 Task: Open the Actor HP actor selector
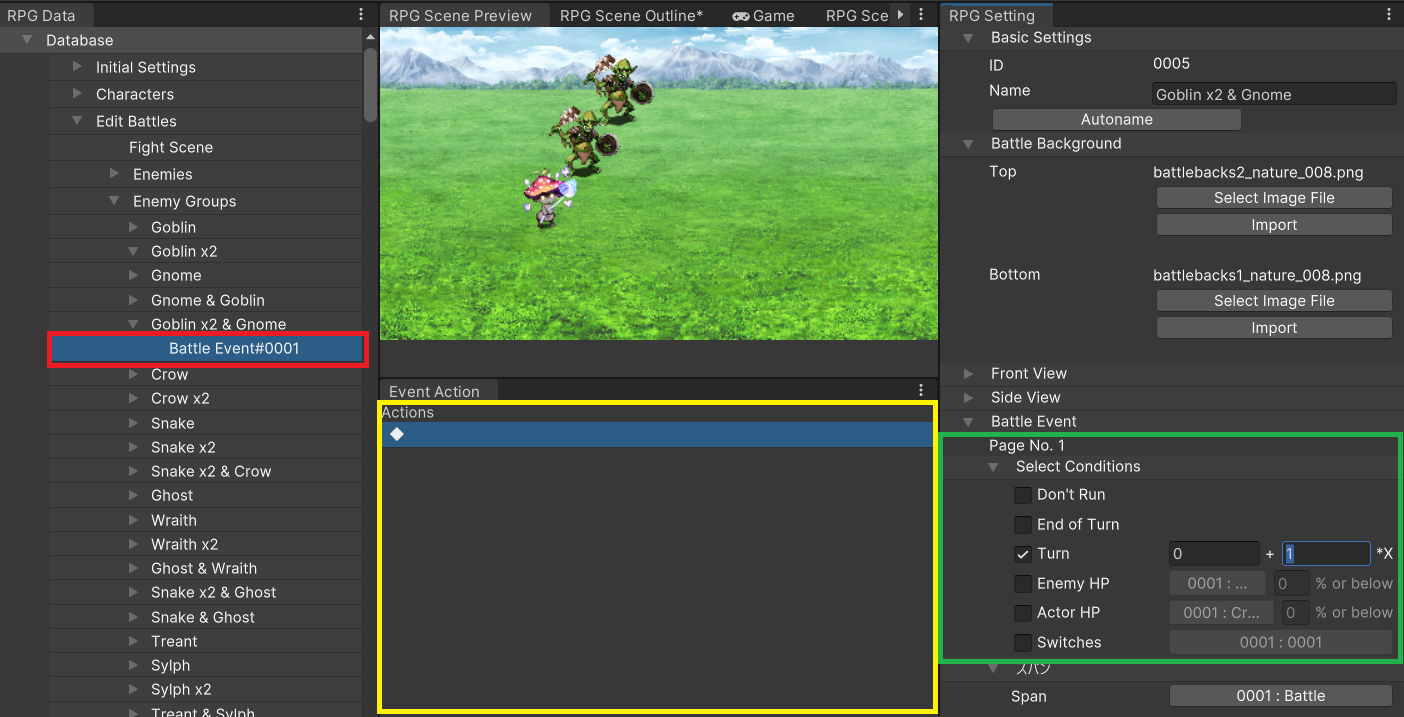1221,613
